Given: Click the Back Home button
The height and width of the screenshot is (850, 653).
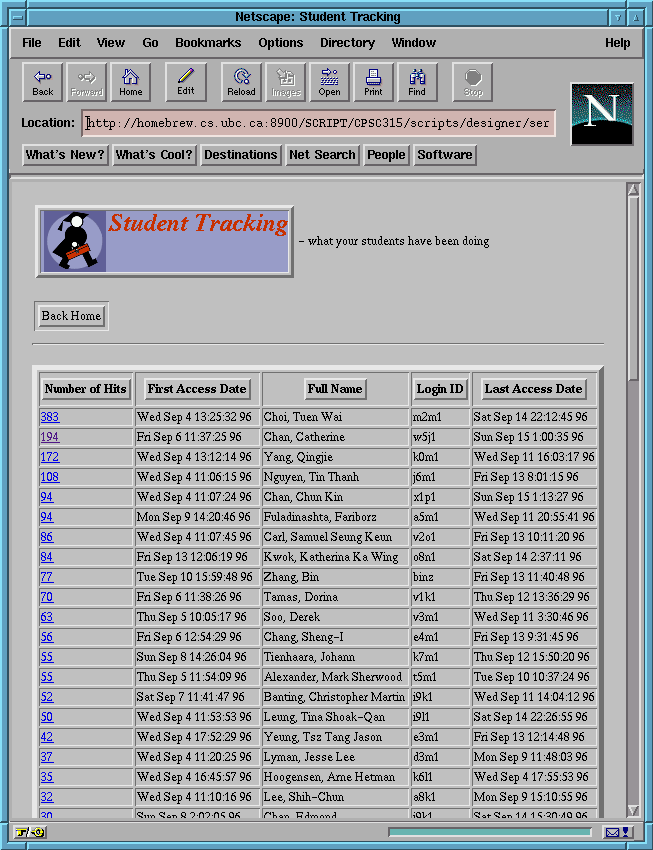Looking at the screenshot, I should coord(72,316).
